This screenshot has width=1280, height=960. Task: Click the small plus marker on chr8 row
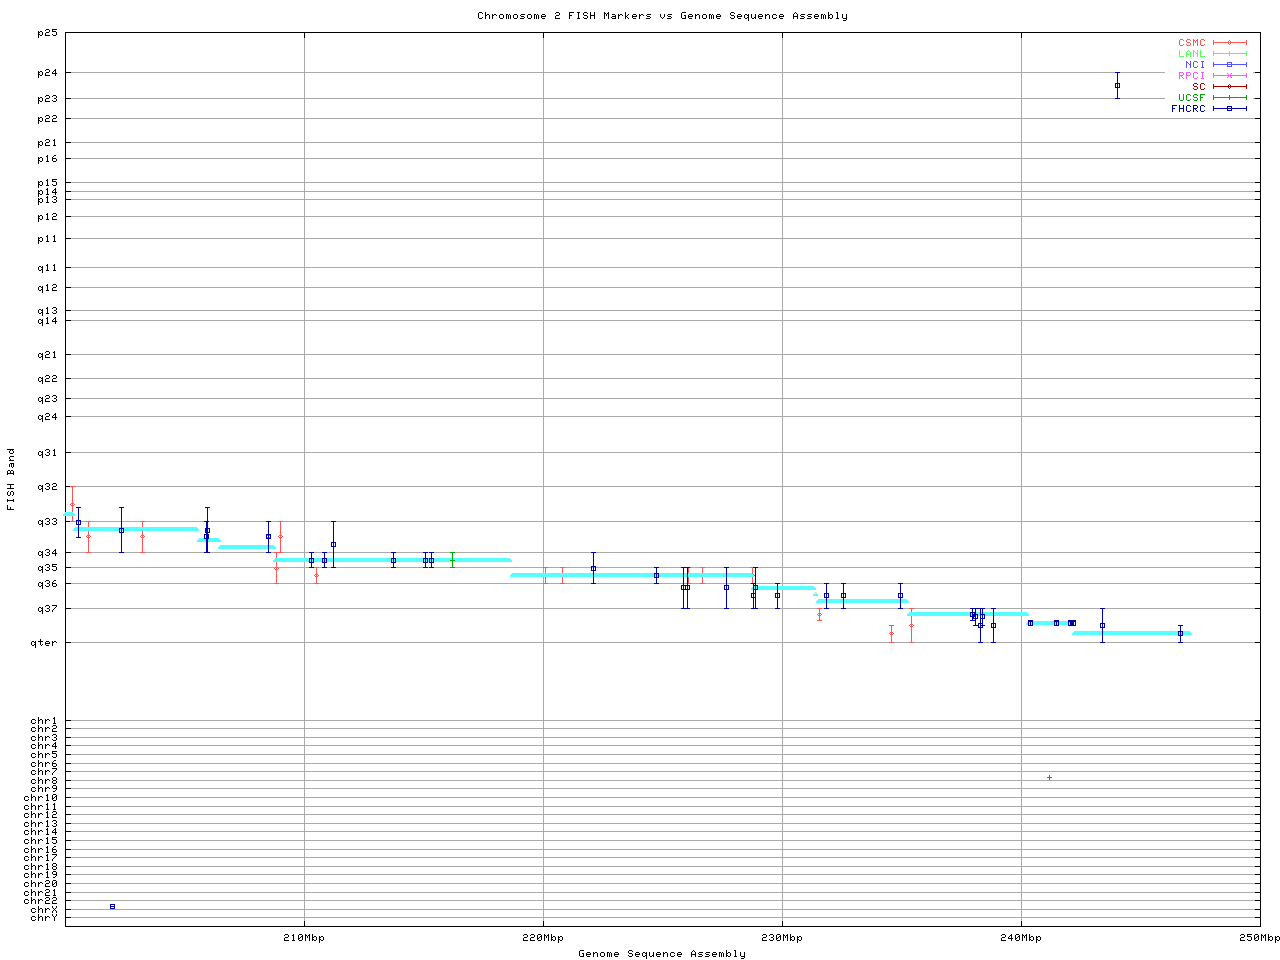click(1049, 777)
